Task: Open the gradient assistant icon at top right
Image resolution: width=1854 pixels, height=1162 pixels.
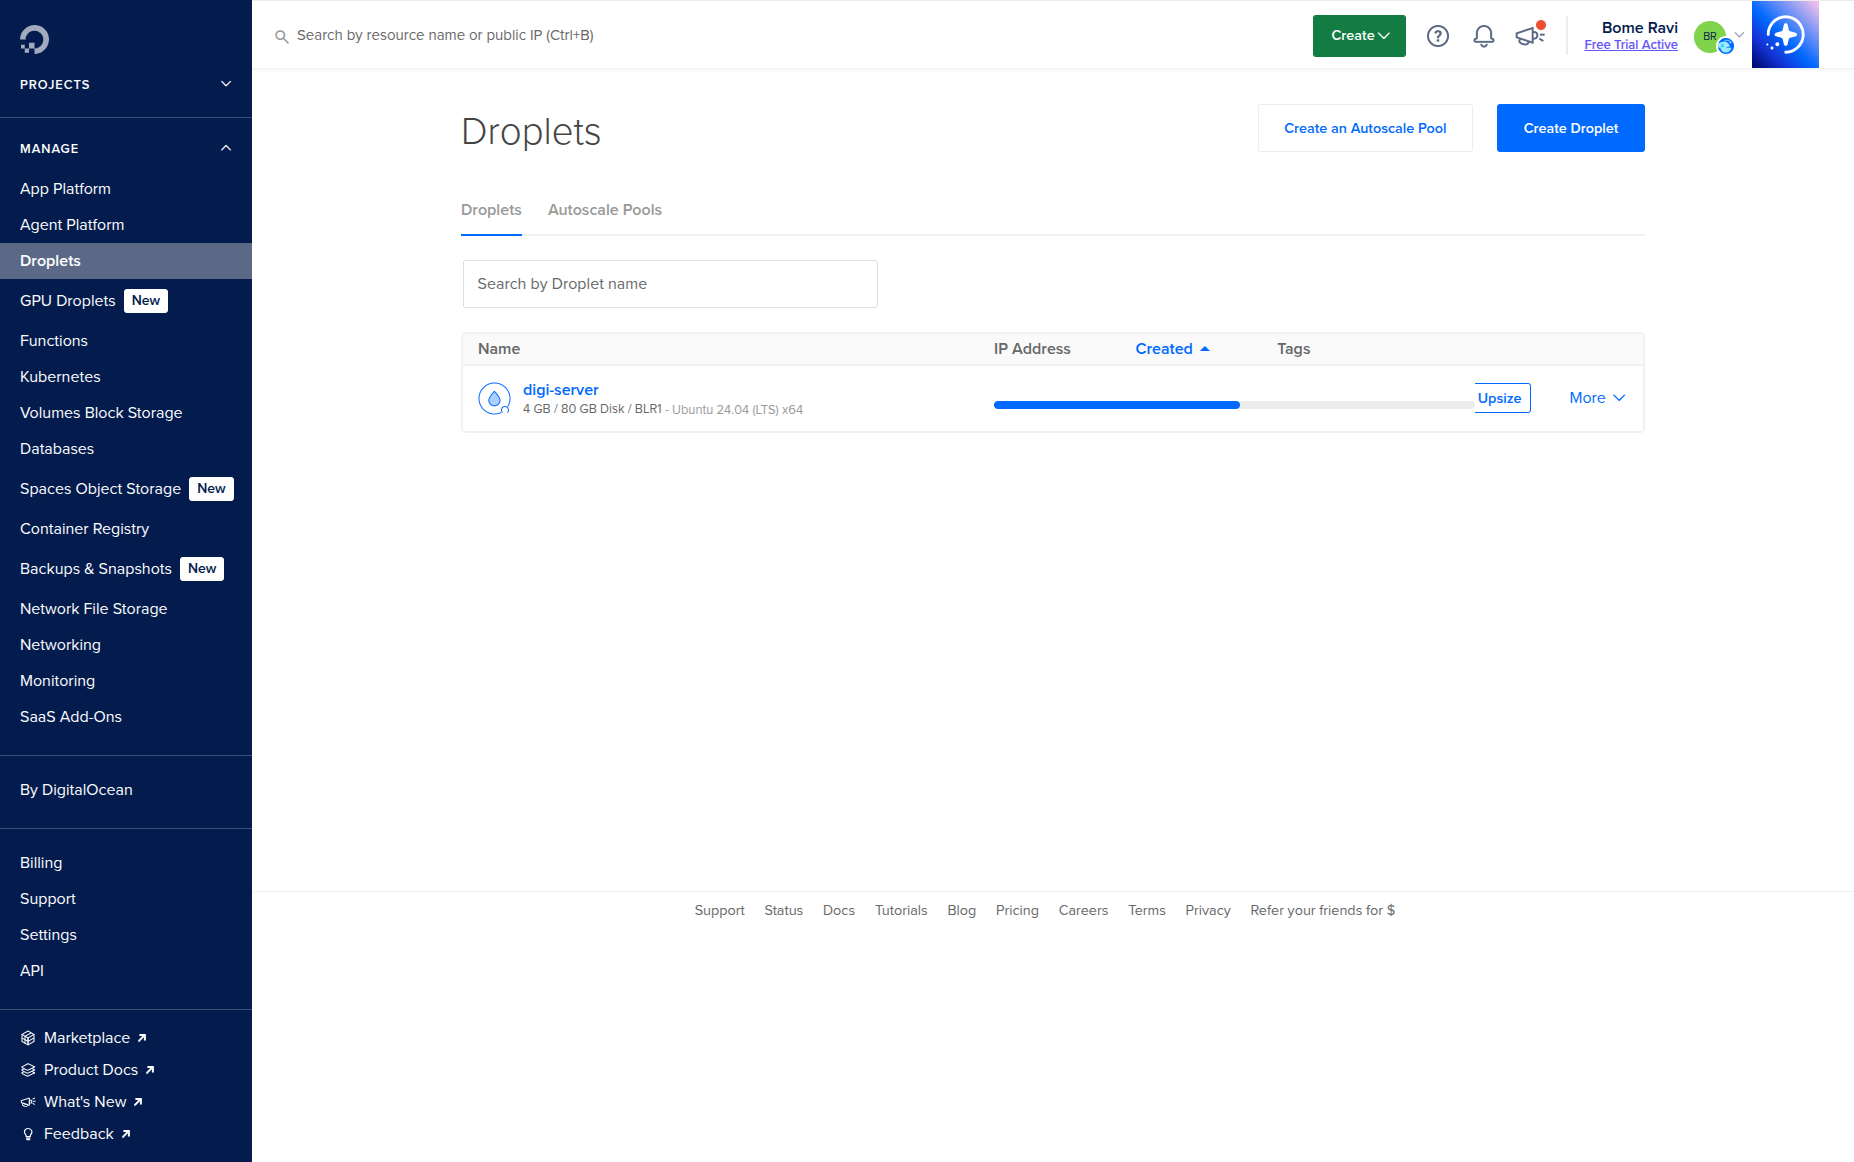Action: (x=1785, y=34)
